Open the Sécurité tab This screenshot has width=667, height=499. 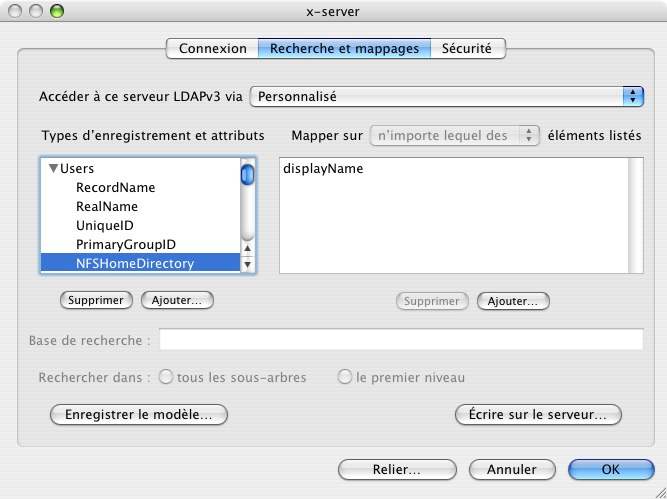468,48
